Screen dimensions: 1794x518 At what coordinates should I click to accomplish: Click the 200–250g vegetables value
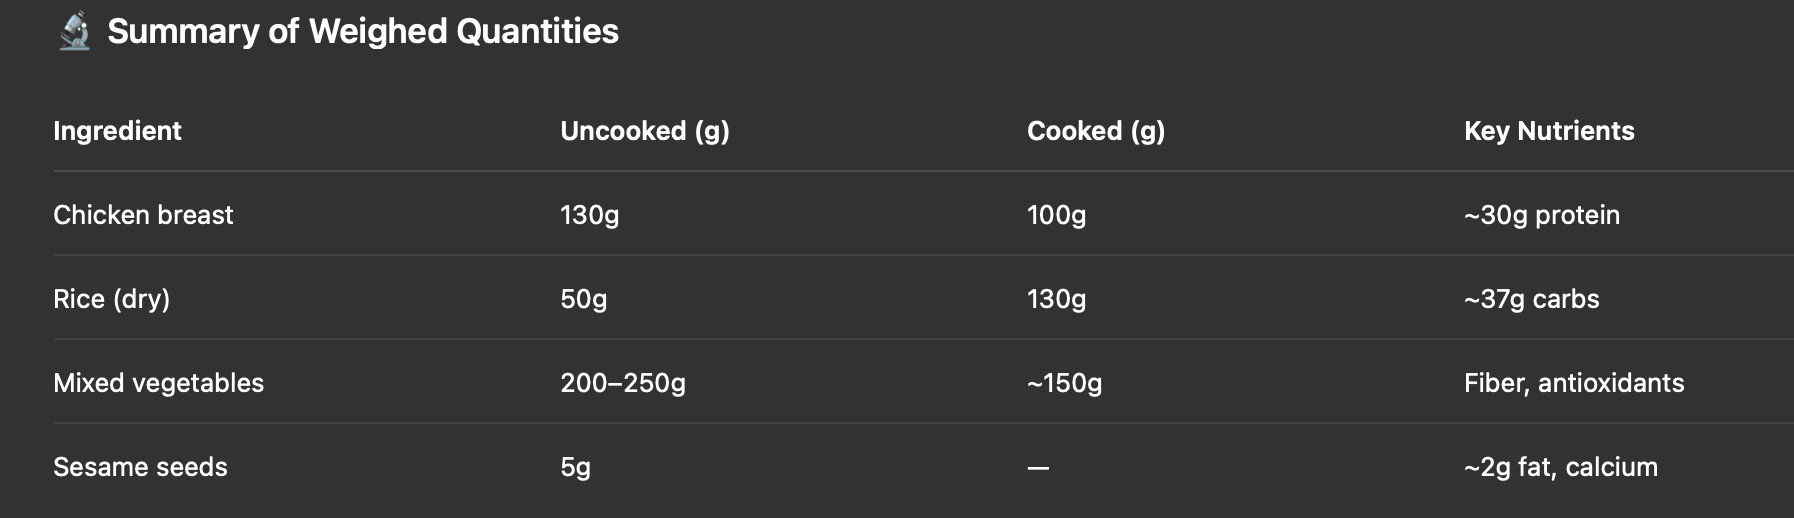tap(623, 383)
